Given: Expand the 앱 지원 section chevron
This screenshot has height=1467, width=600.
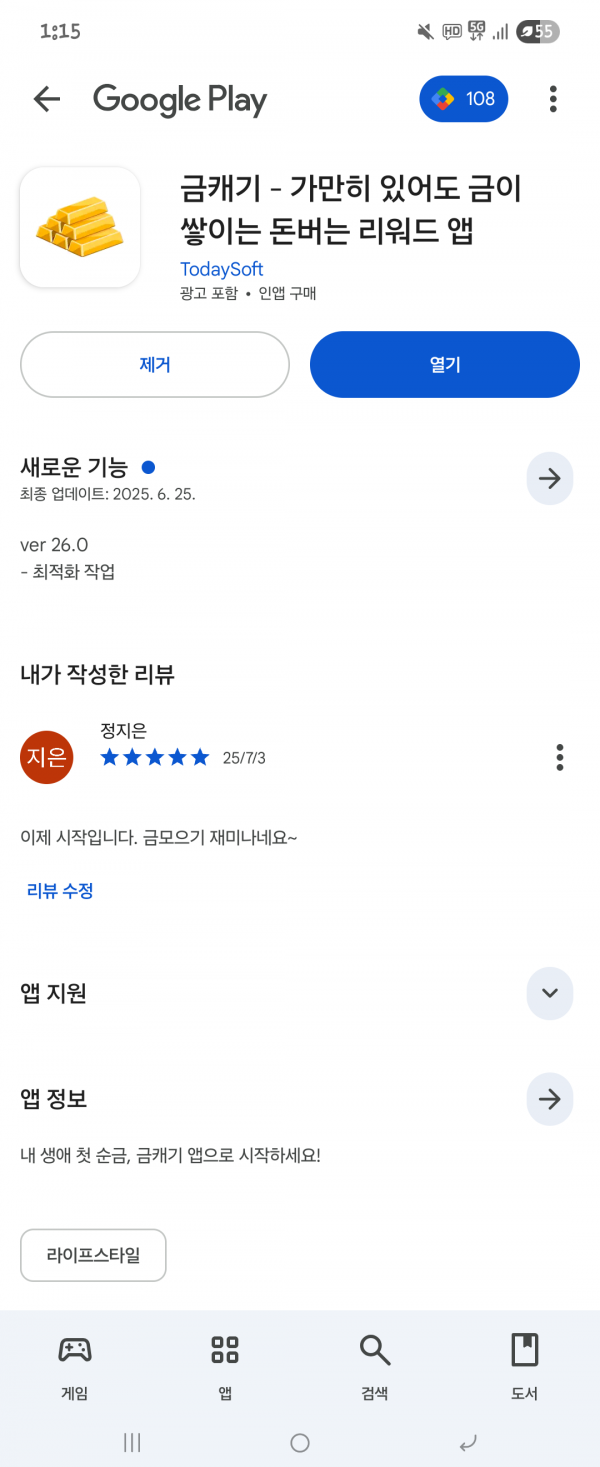Looking at the screenshot, I should pyautogui.click(x=550, y=993).
